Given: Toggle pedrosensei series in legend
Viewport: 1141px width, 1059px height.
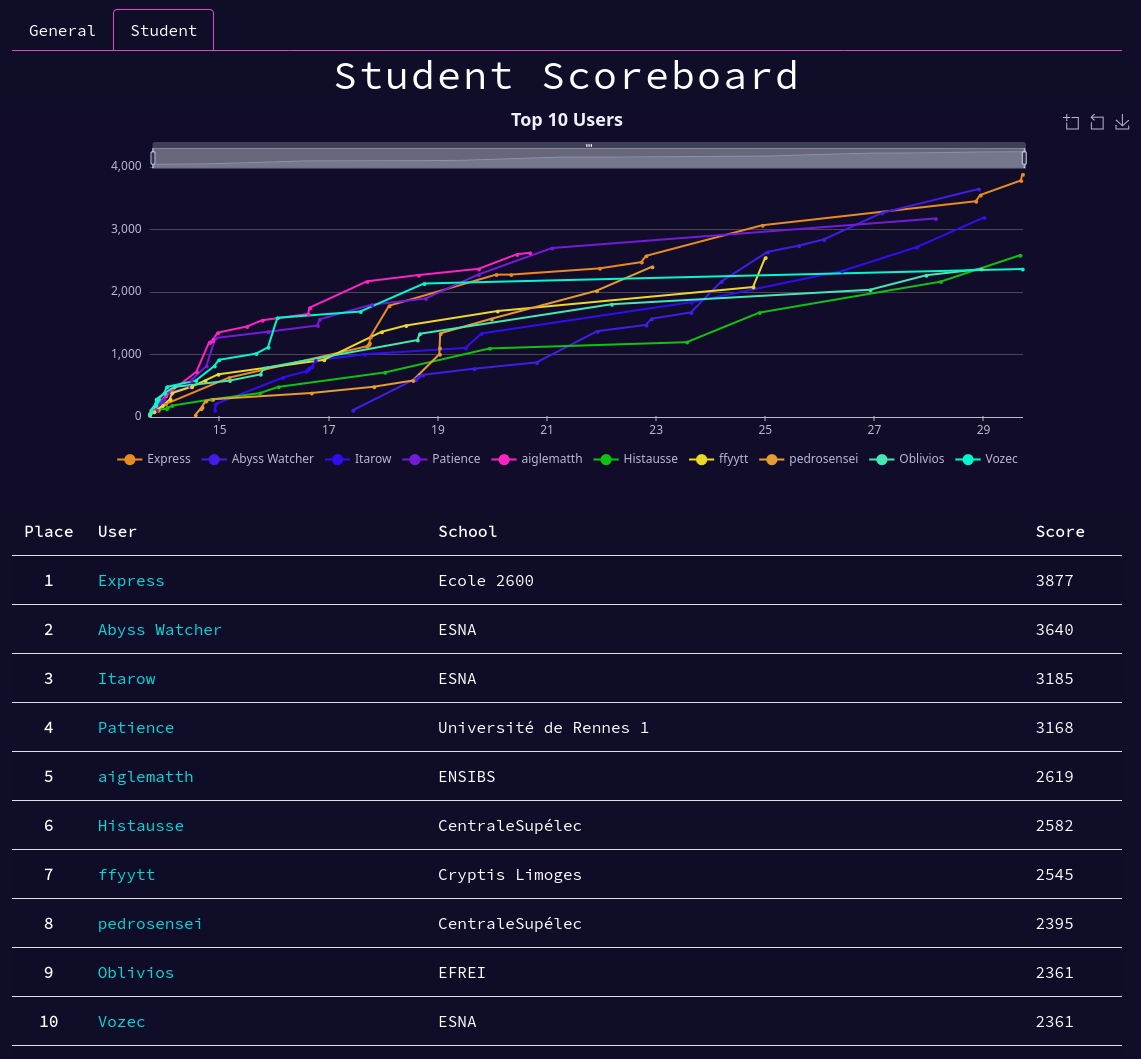Looking at the screenshot, I should click(x=808, y=459).
